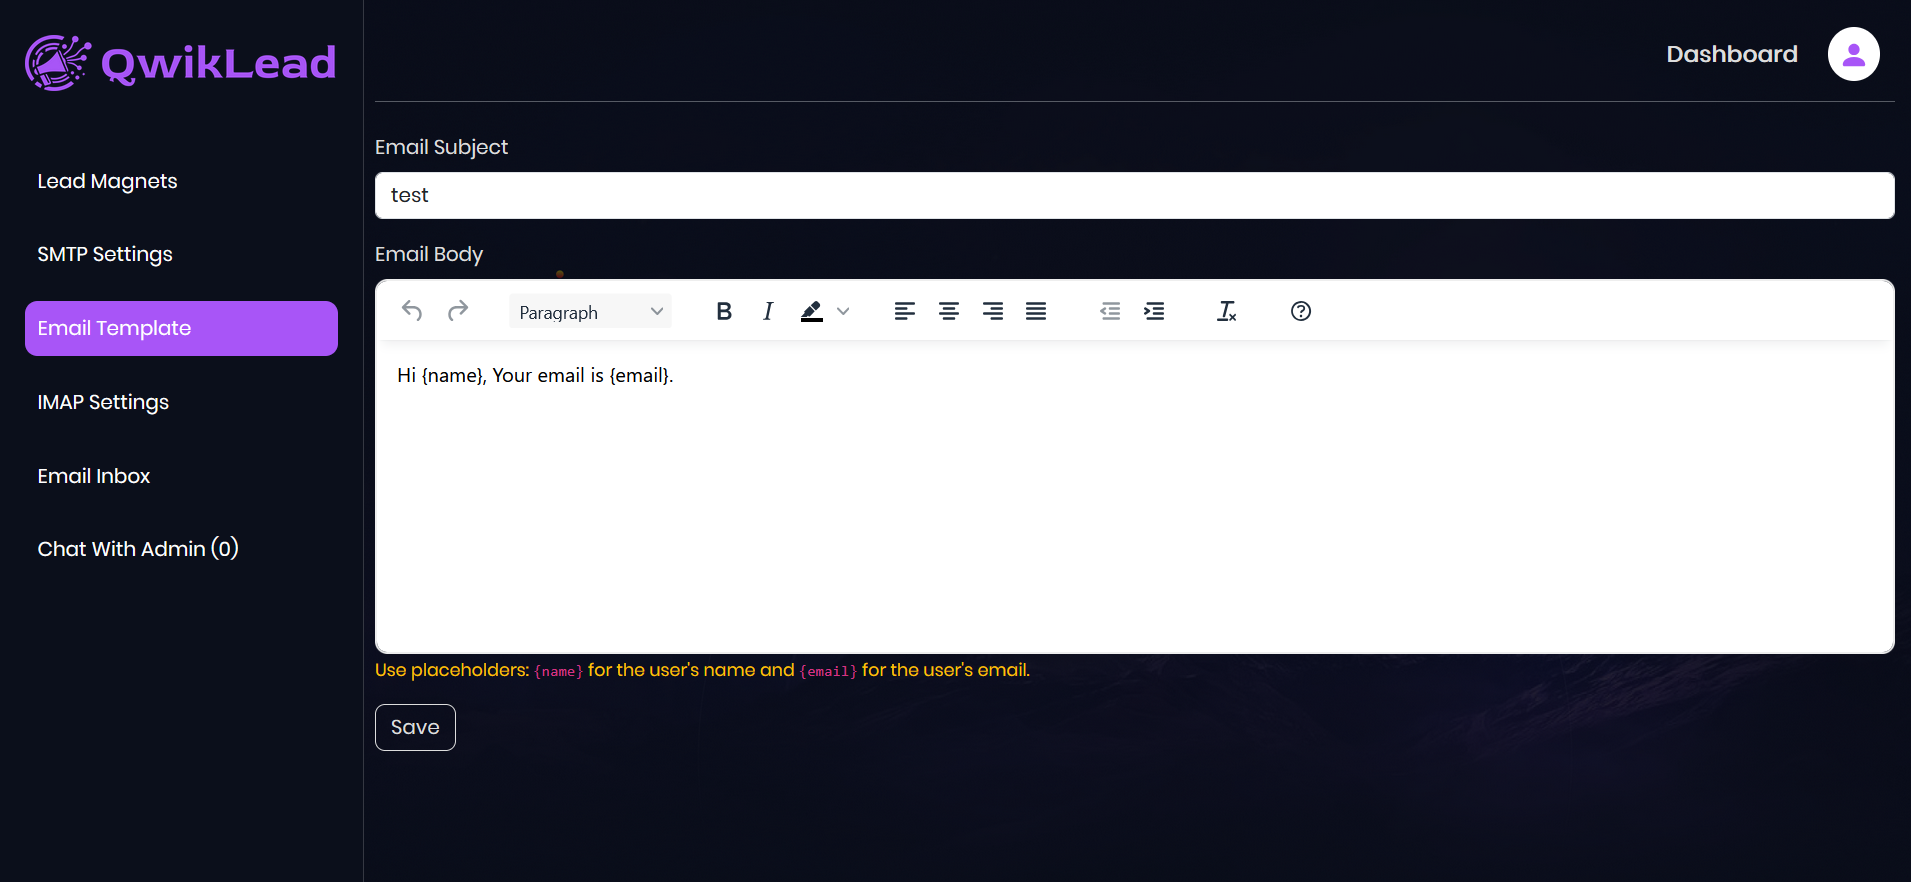Screen dimensions: 1911x882
Task: Click the Undo arrow in editor toolbar
Action: tap(412, 311)
